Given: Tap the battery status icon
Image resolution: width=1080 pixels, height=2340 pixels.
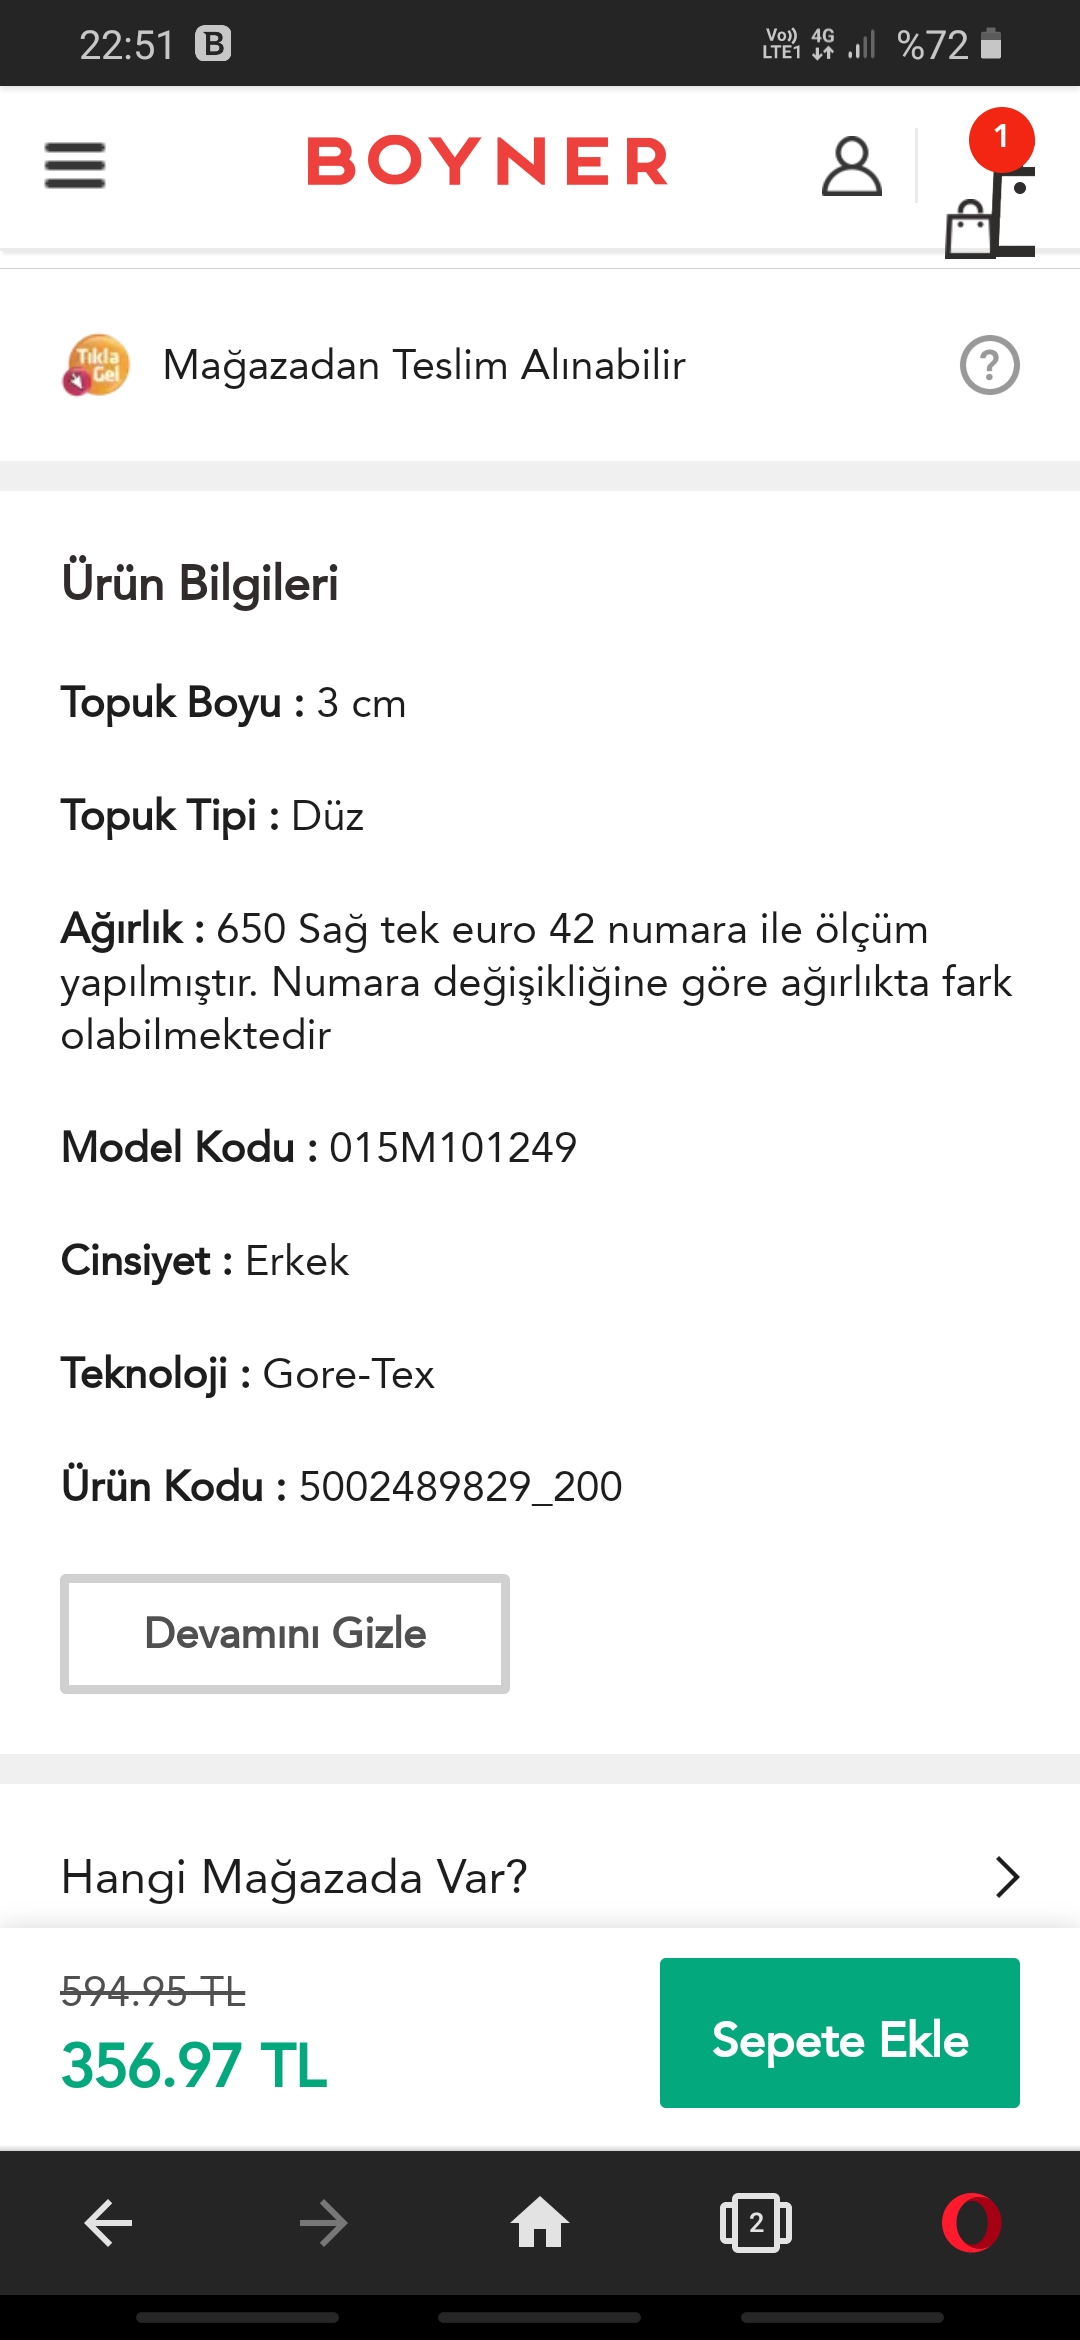Looking at the screenshot, I should 991,44.
